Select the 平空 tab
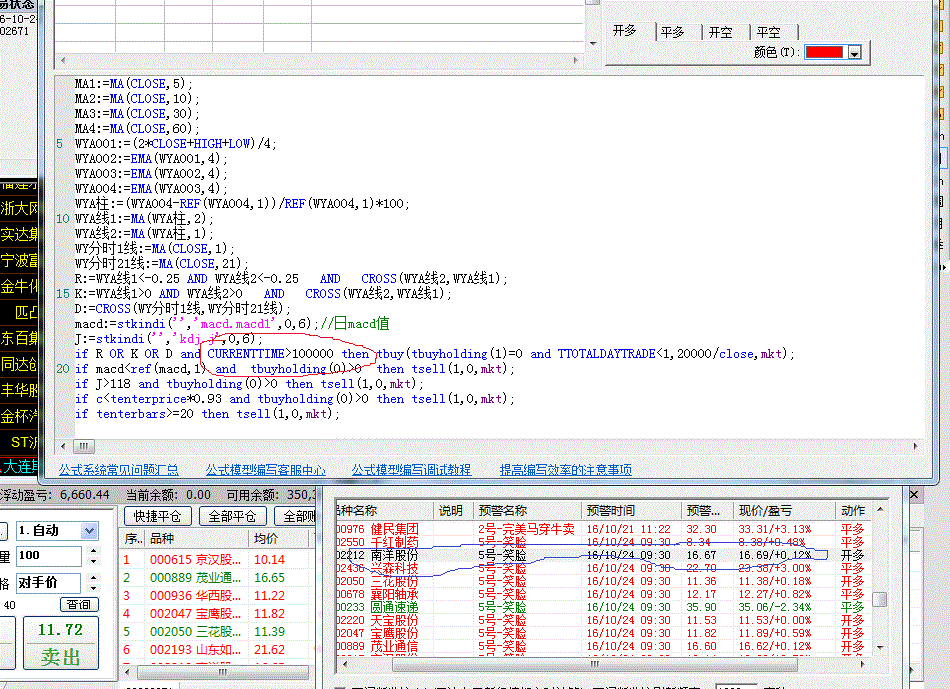Screen dimensions: 950x689 (x=769, y=32)
